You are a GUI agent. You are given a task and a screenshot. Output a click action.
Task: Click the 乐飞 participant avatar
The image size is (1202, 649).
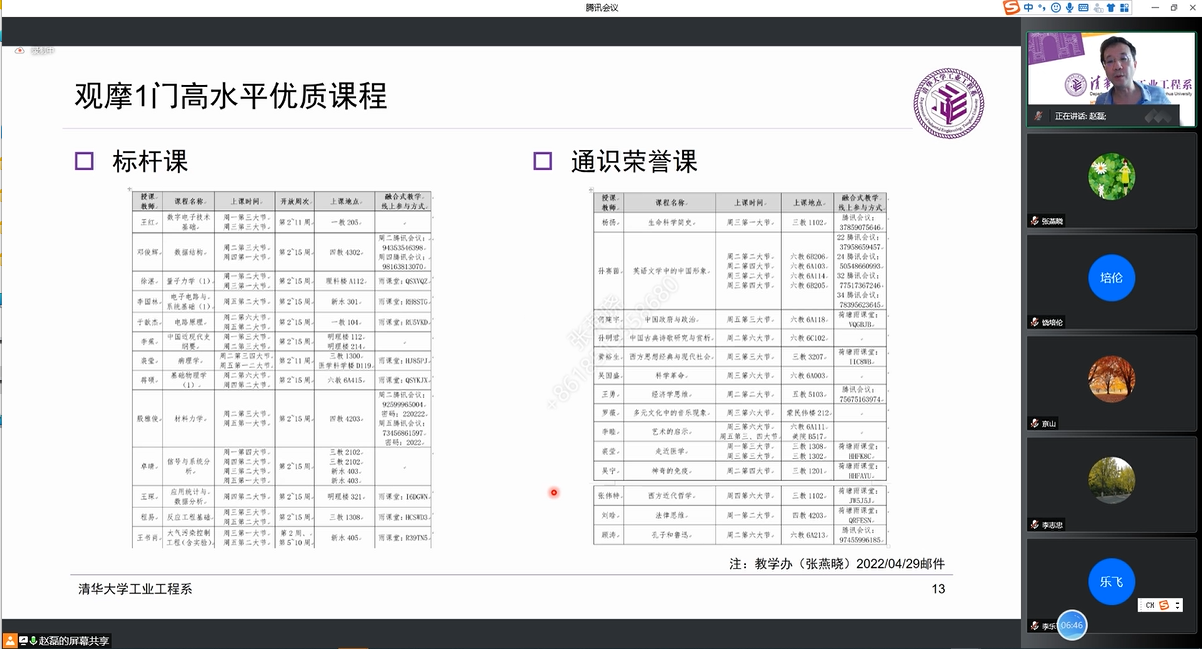point(1111,581)
